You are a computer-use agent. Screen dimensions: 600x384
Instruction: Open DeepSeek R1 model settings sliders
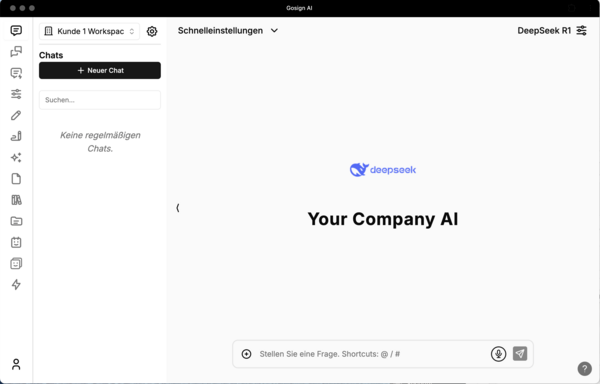(582, 31)
